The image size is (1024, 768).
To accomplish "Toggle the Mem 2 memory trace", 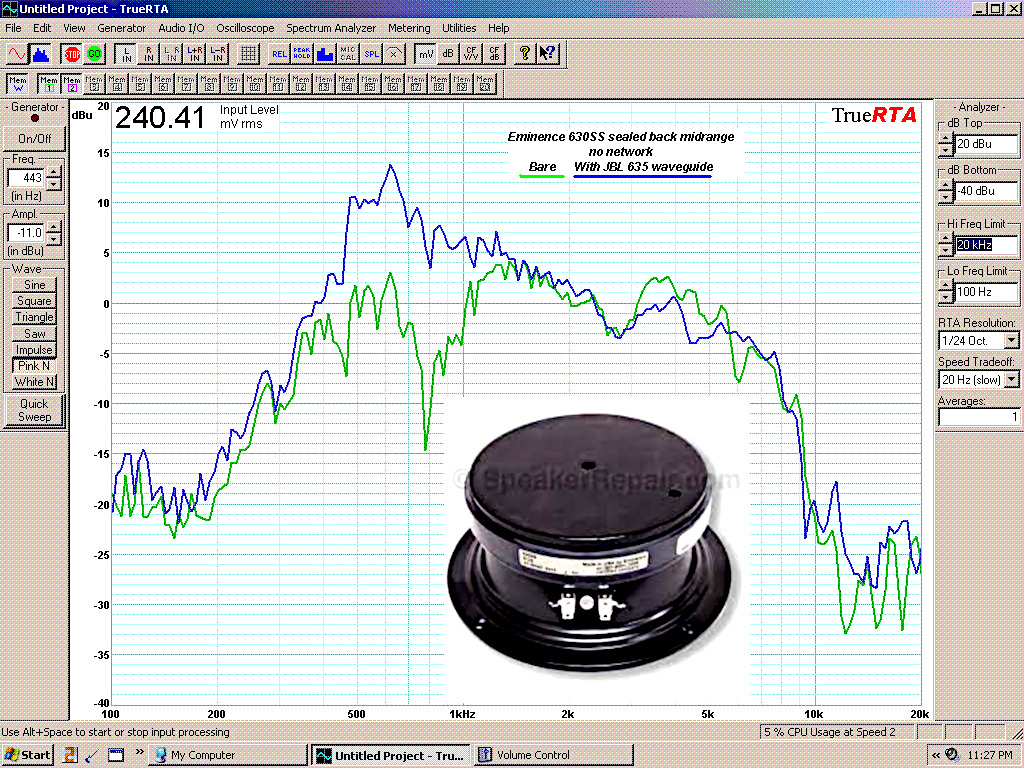I will (72, 84).
